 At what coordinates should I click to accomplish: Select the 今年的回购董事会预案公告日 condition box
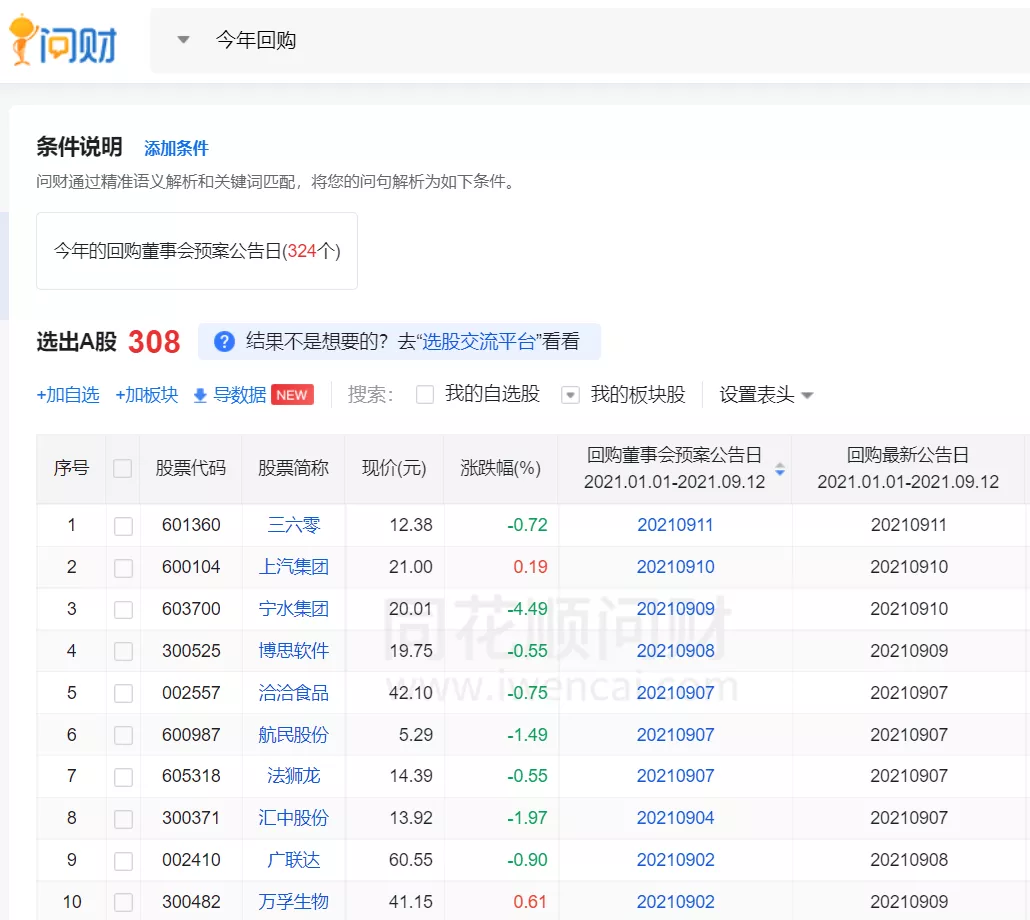click(197, 251)
